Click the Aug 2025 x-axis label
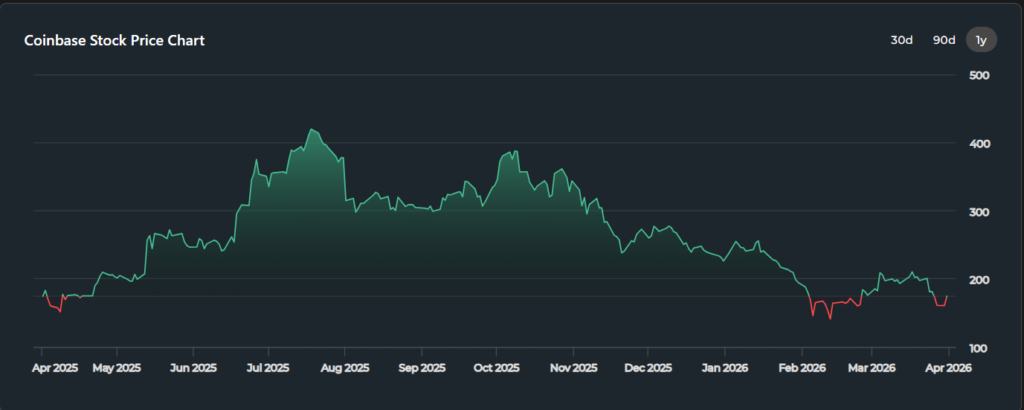This screenshot has width=1024, height=410. (345, 368)
